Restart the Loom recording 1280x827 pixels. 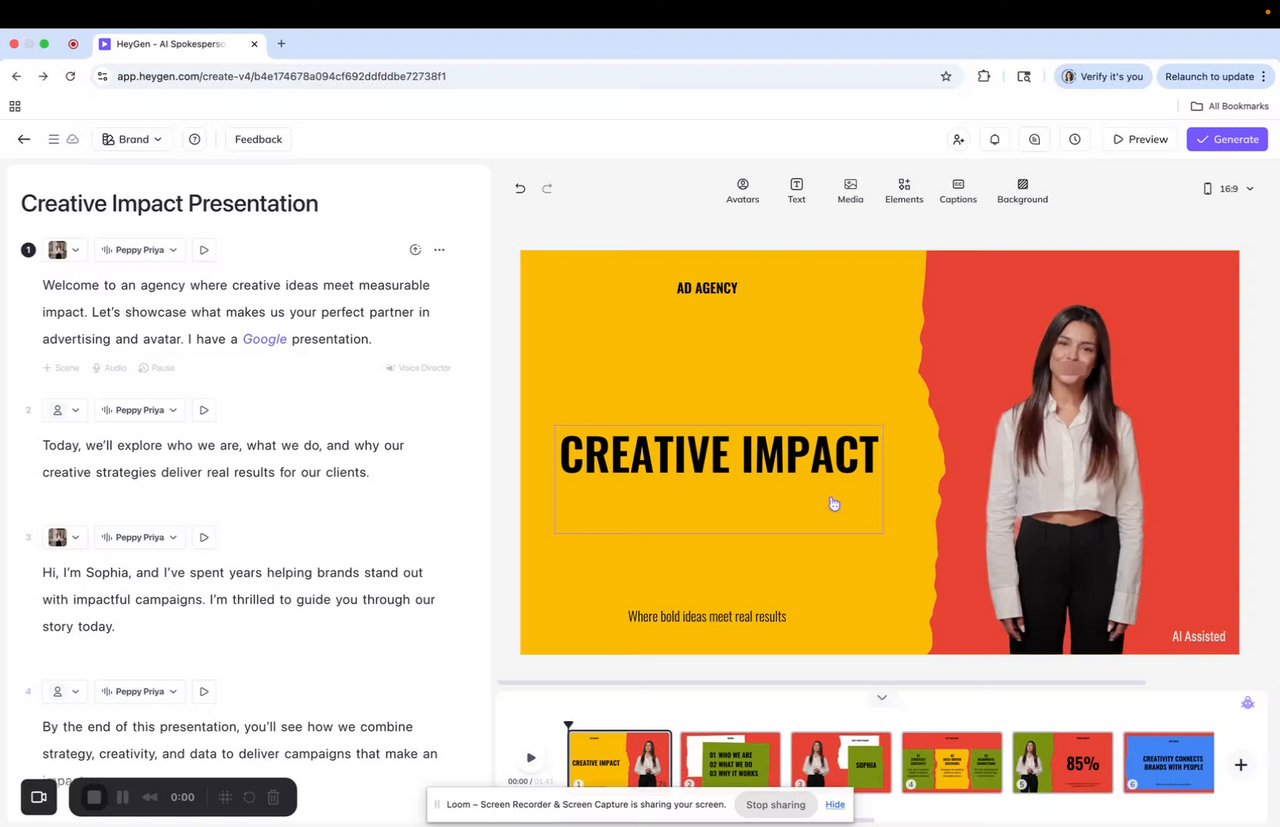pyautogui.click(x=249, y=797)
